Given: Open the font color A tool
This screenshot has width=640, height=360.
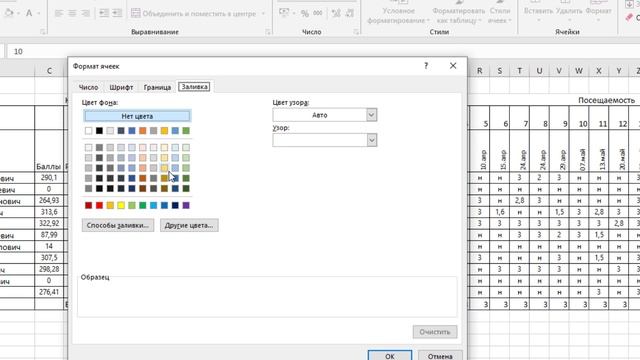Looking at the screenshot, I should pyautogui.click(x=29, y=13).
